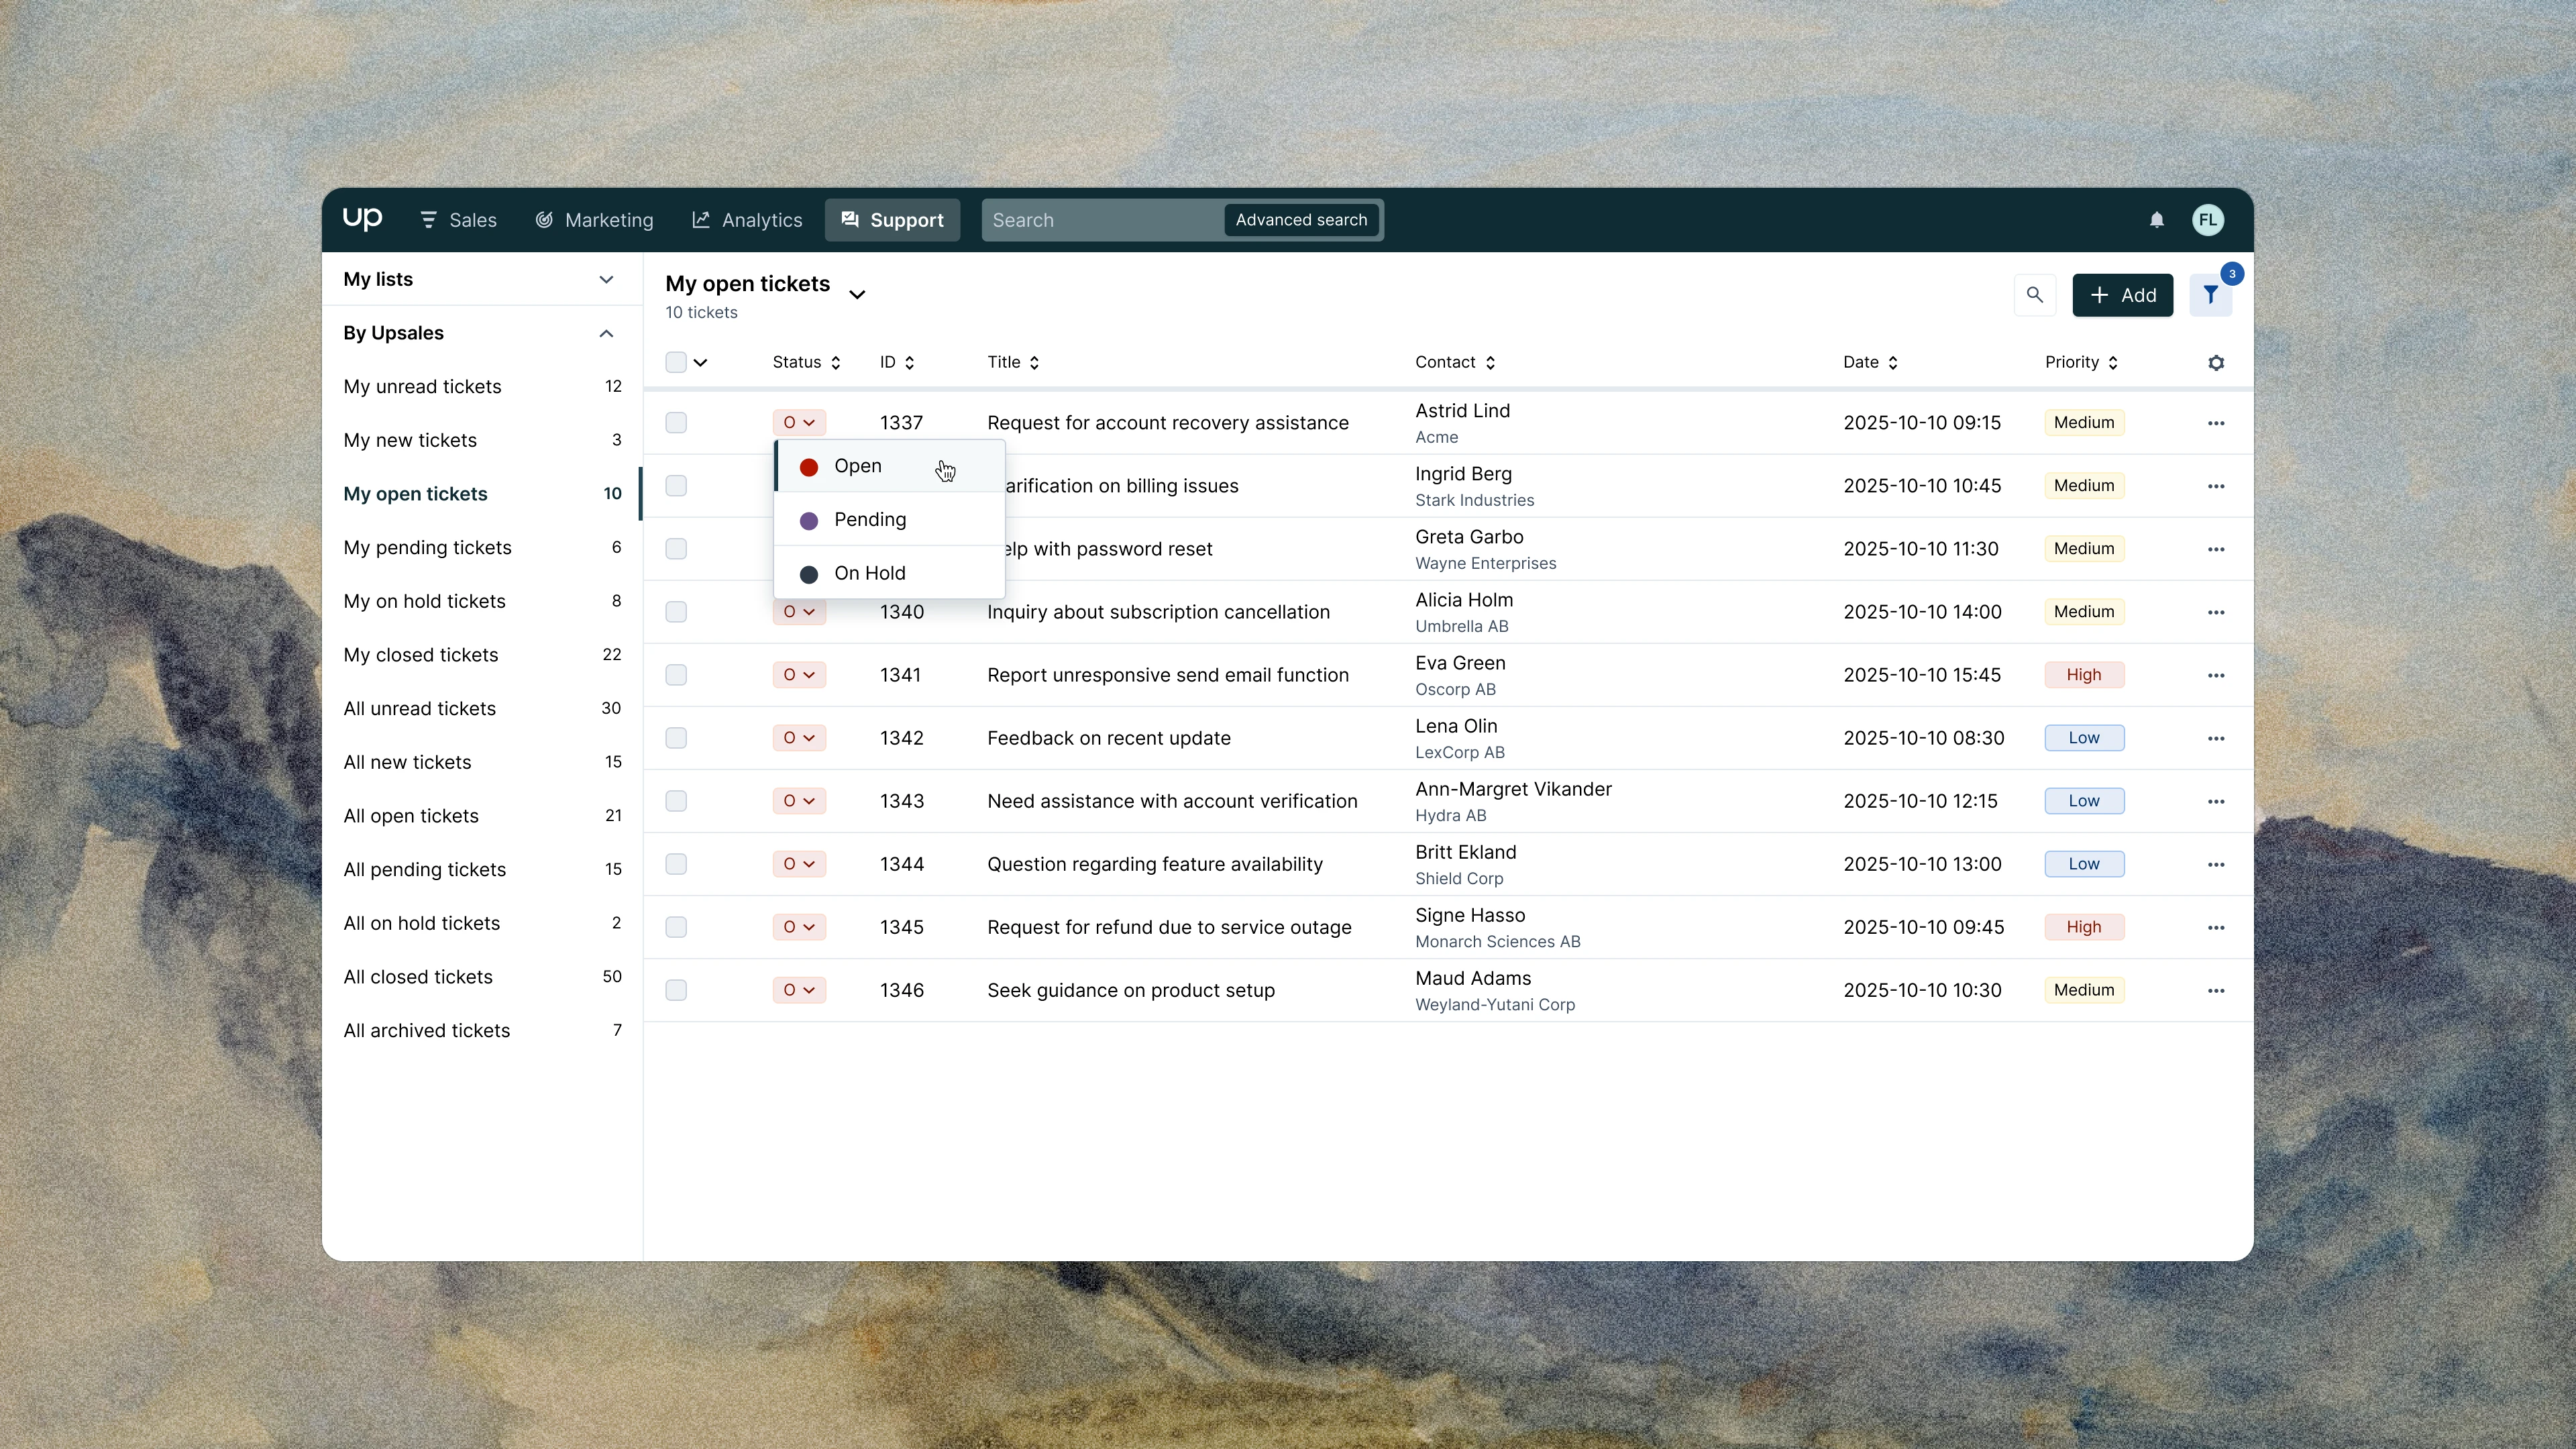Open more options for ticket 1338 billing issues
2576x1449 pixels.
[2216, 486]
